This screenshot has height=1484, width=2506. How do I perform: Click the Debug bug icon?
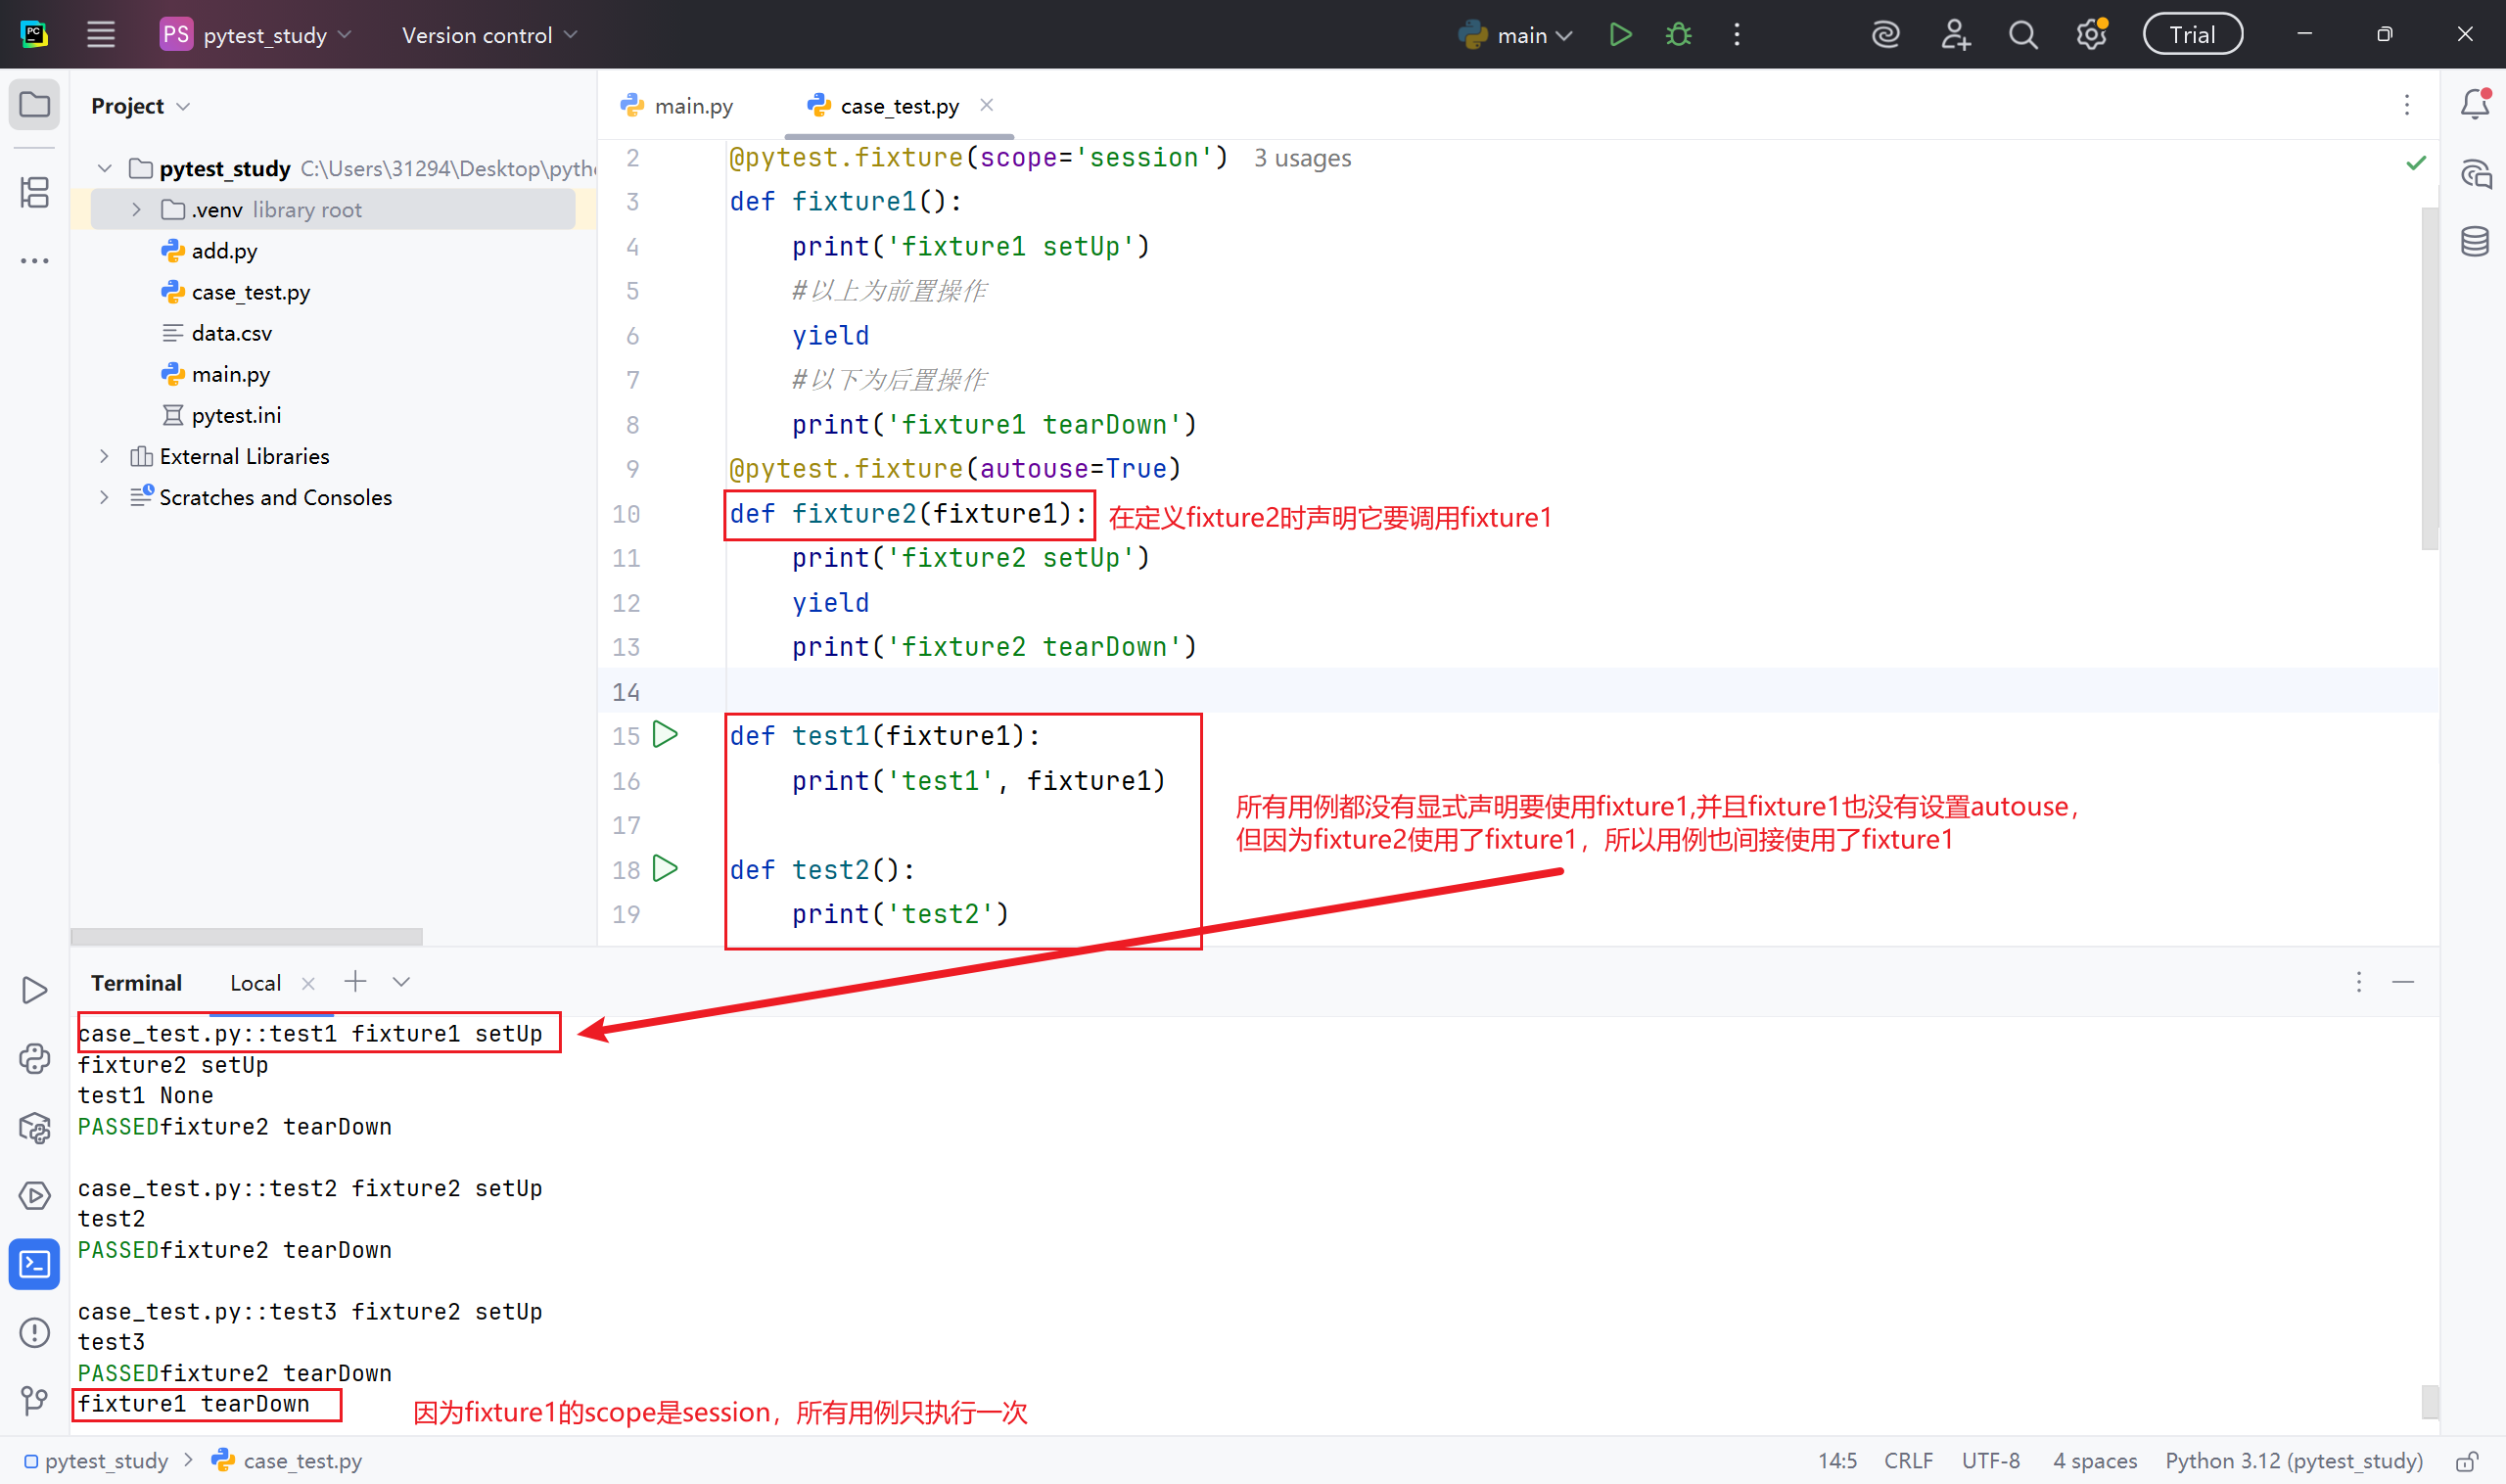point(1678,35)
